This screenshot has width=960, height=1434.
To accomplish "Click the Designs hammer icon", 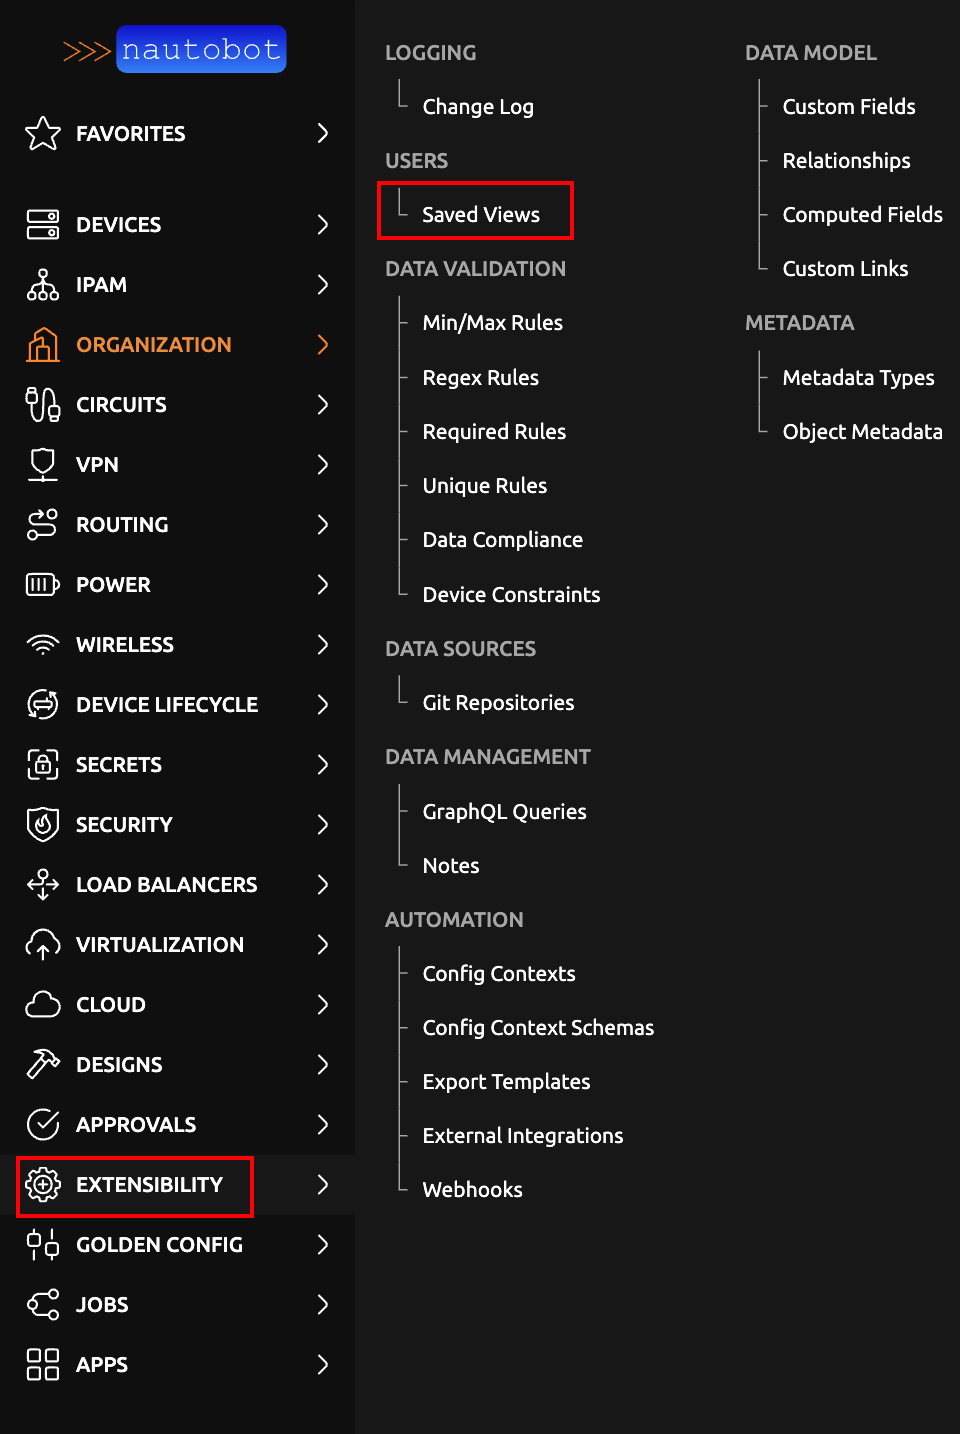I will [43, 1065].
